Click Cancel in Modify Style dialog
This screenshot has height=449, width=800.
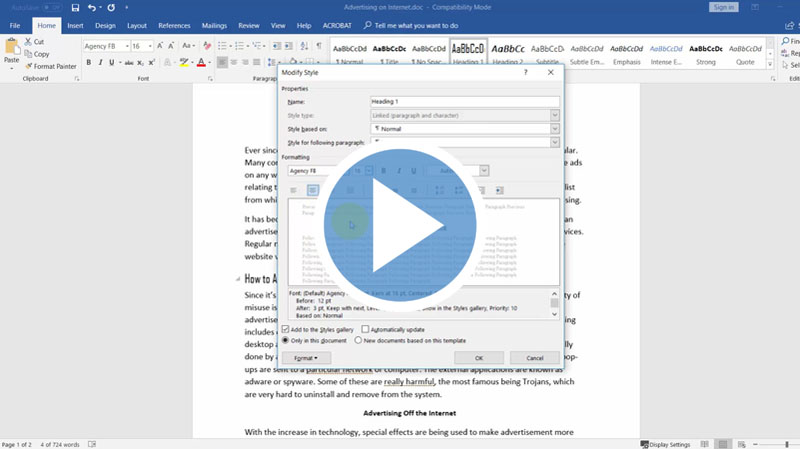[x=534, y=357]
